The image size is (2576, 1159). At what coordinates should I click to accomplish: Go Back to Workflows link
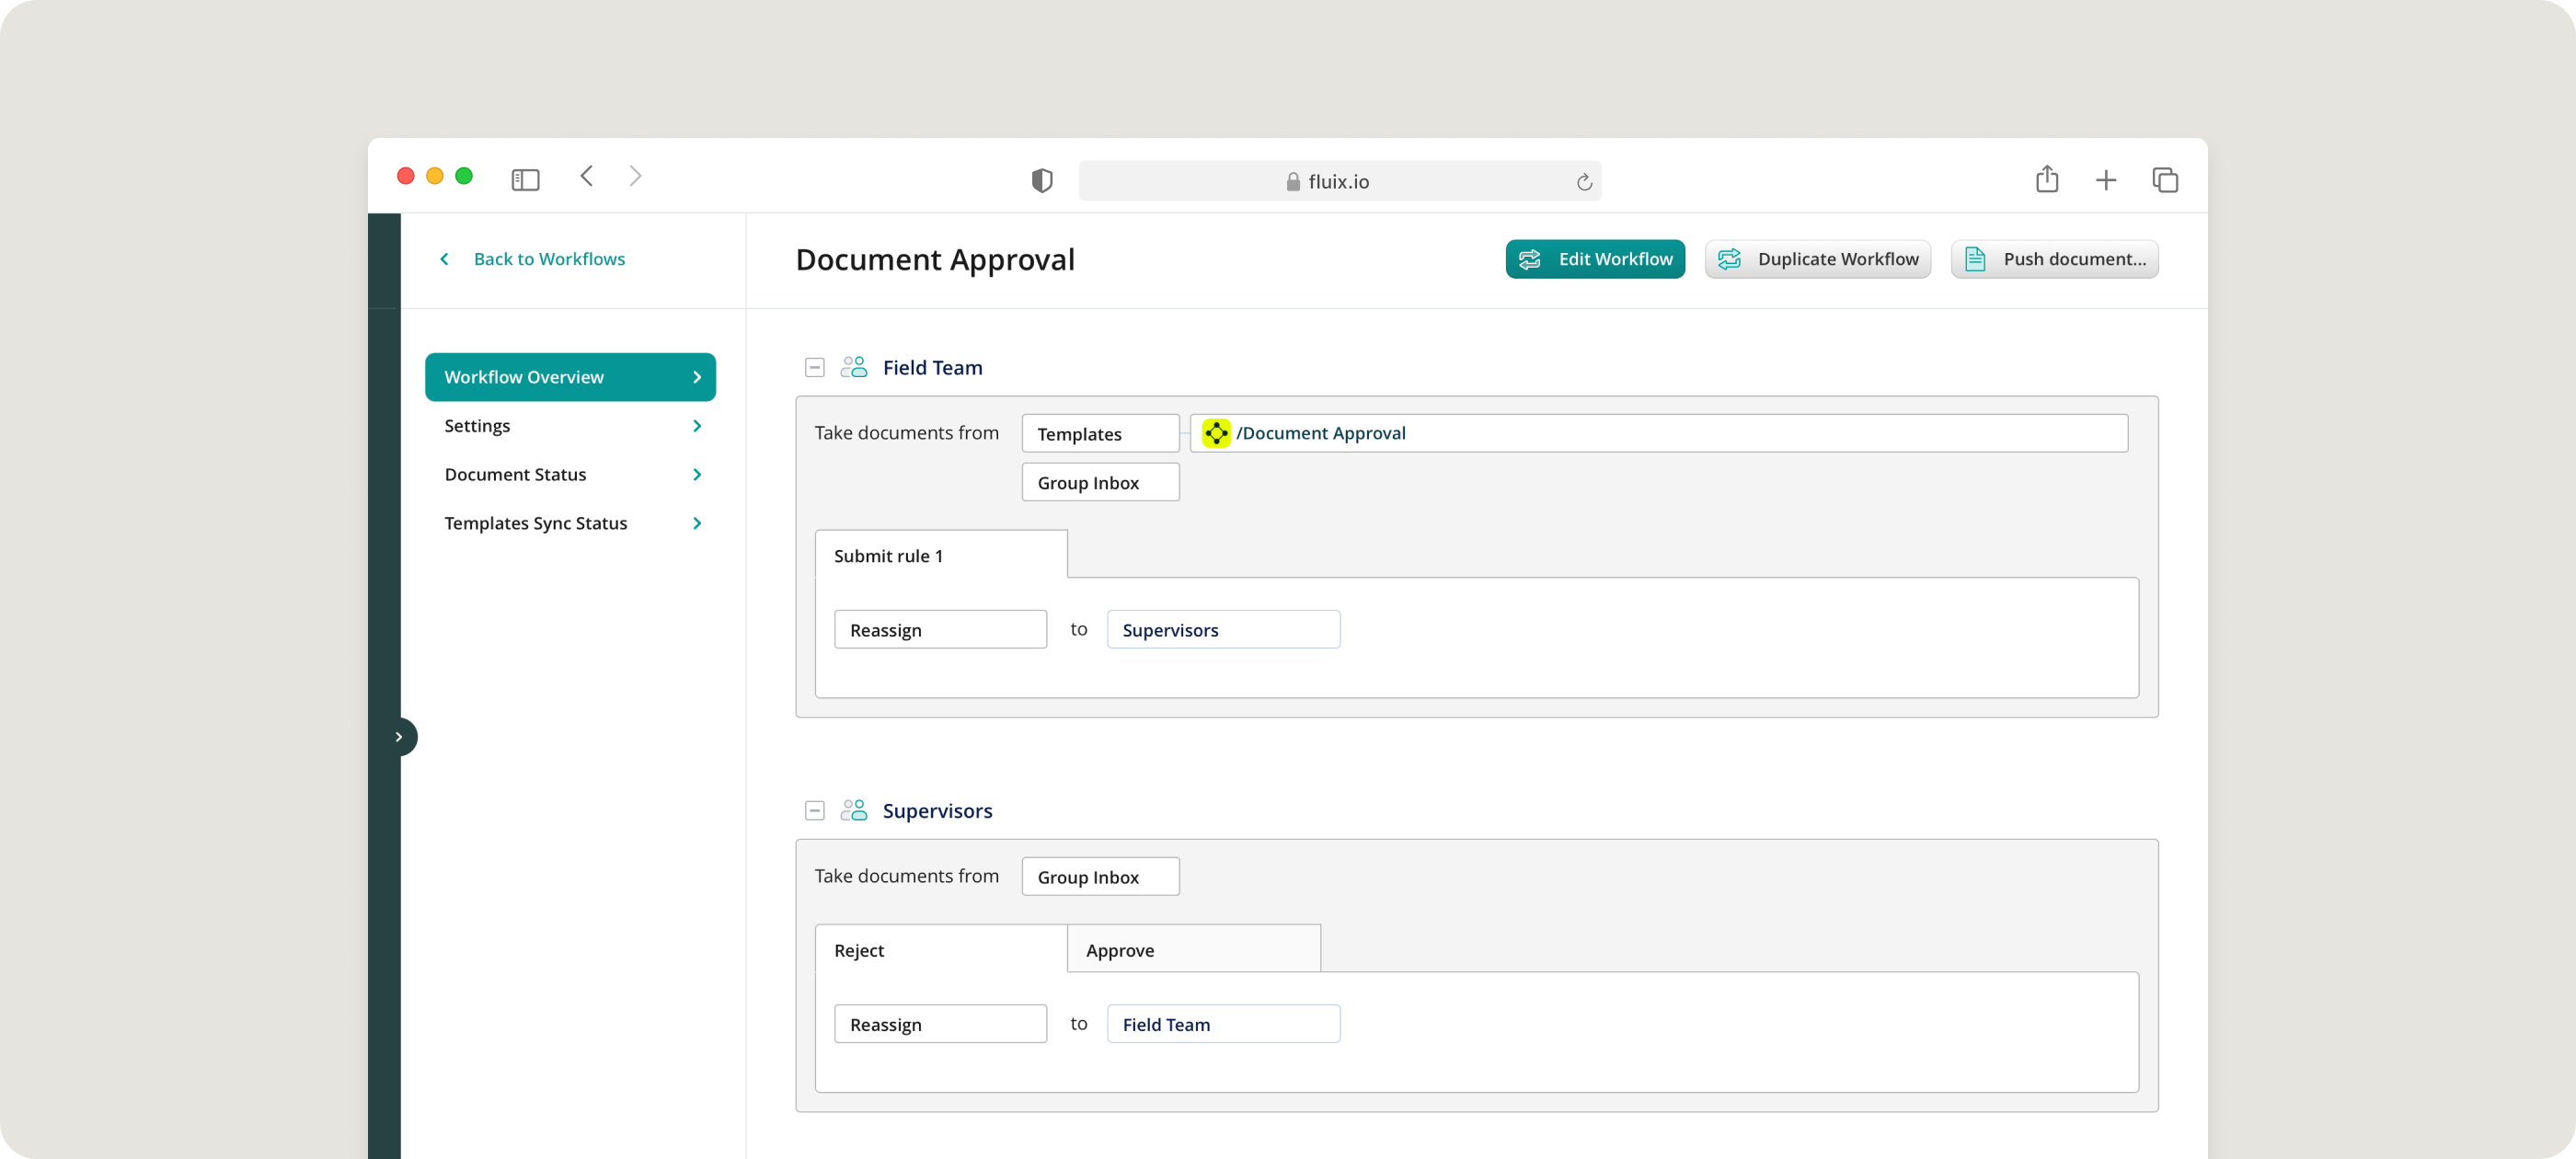coord(548,259)
